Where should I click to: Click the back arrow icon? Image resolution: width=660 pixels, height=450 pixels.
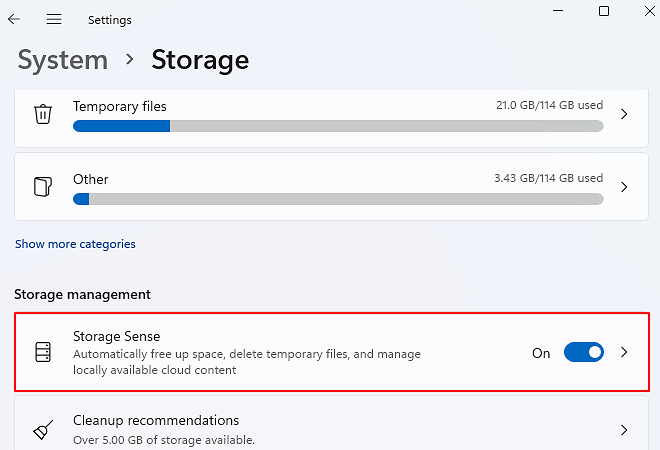click(14, 19)
